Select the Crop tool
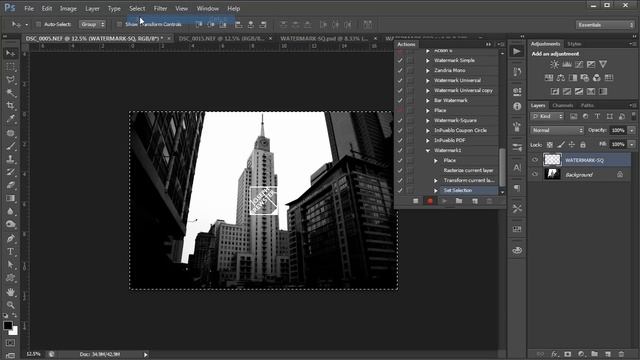 point(10,106)
